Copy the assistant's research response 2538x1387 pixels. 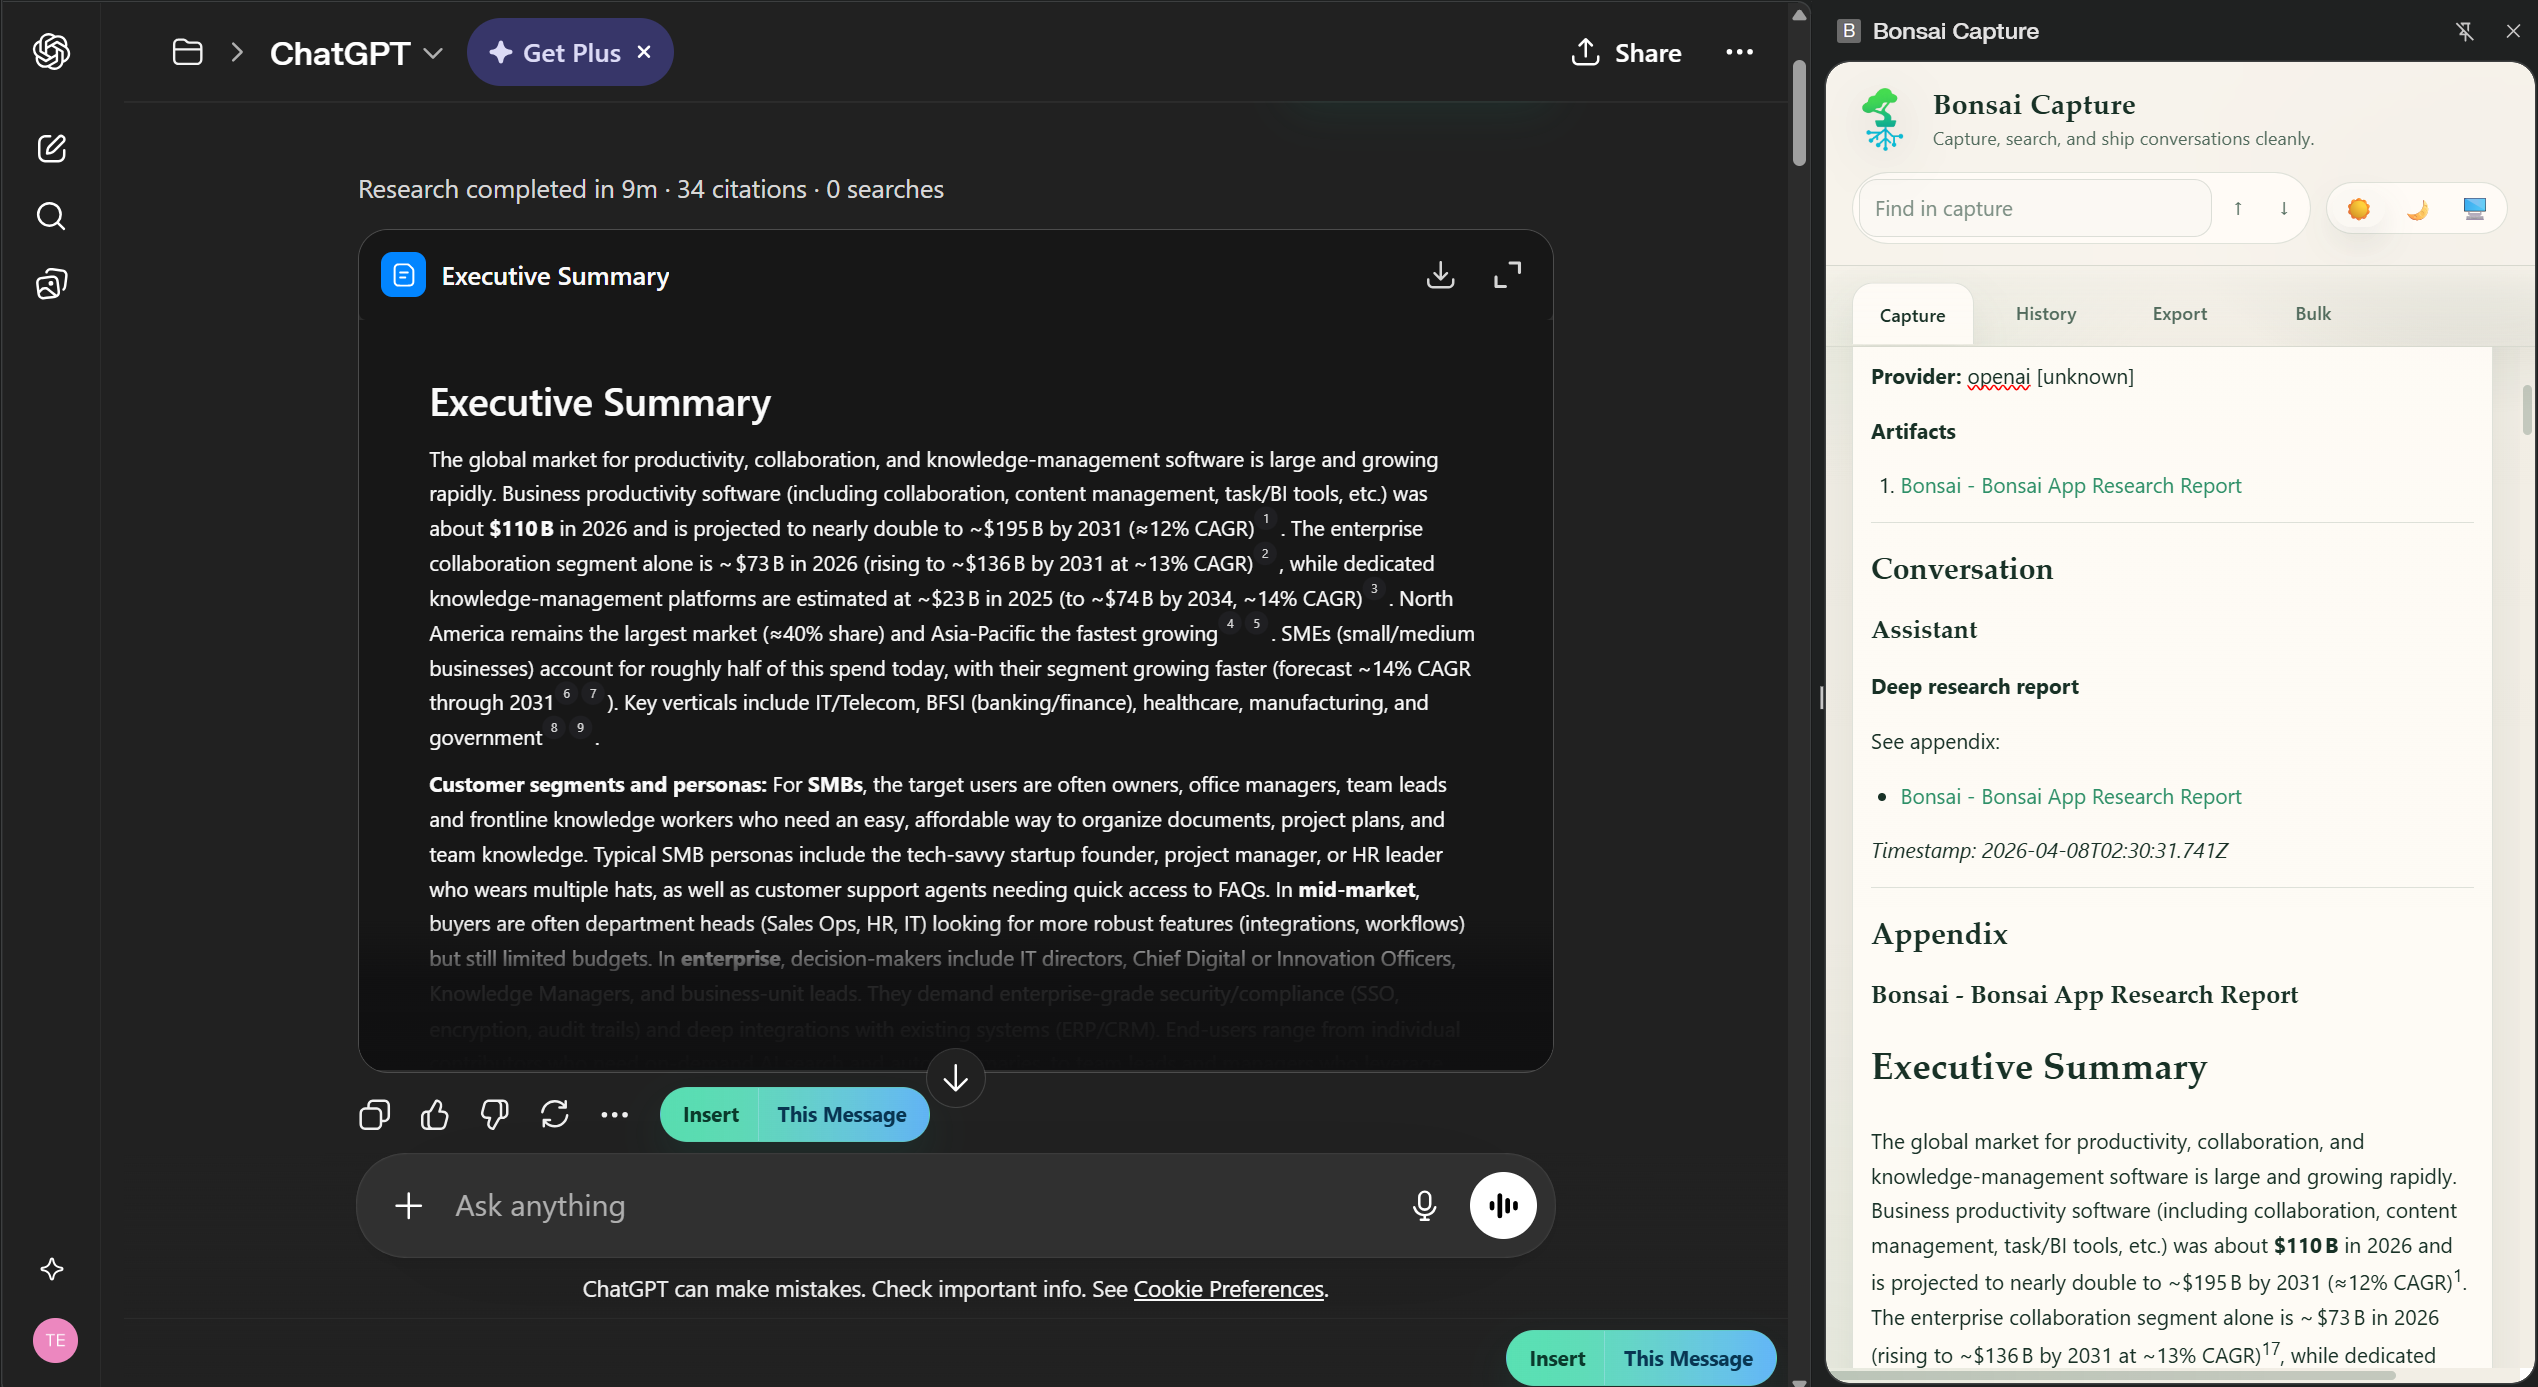tap(373, 1114)
